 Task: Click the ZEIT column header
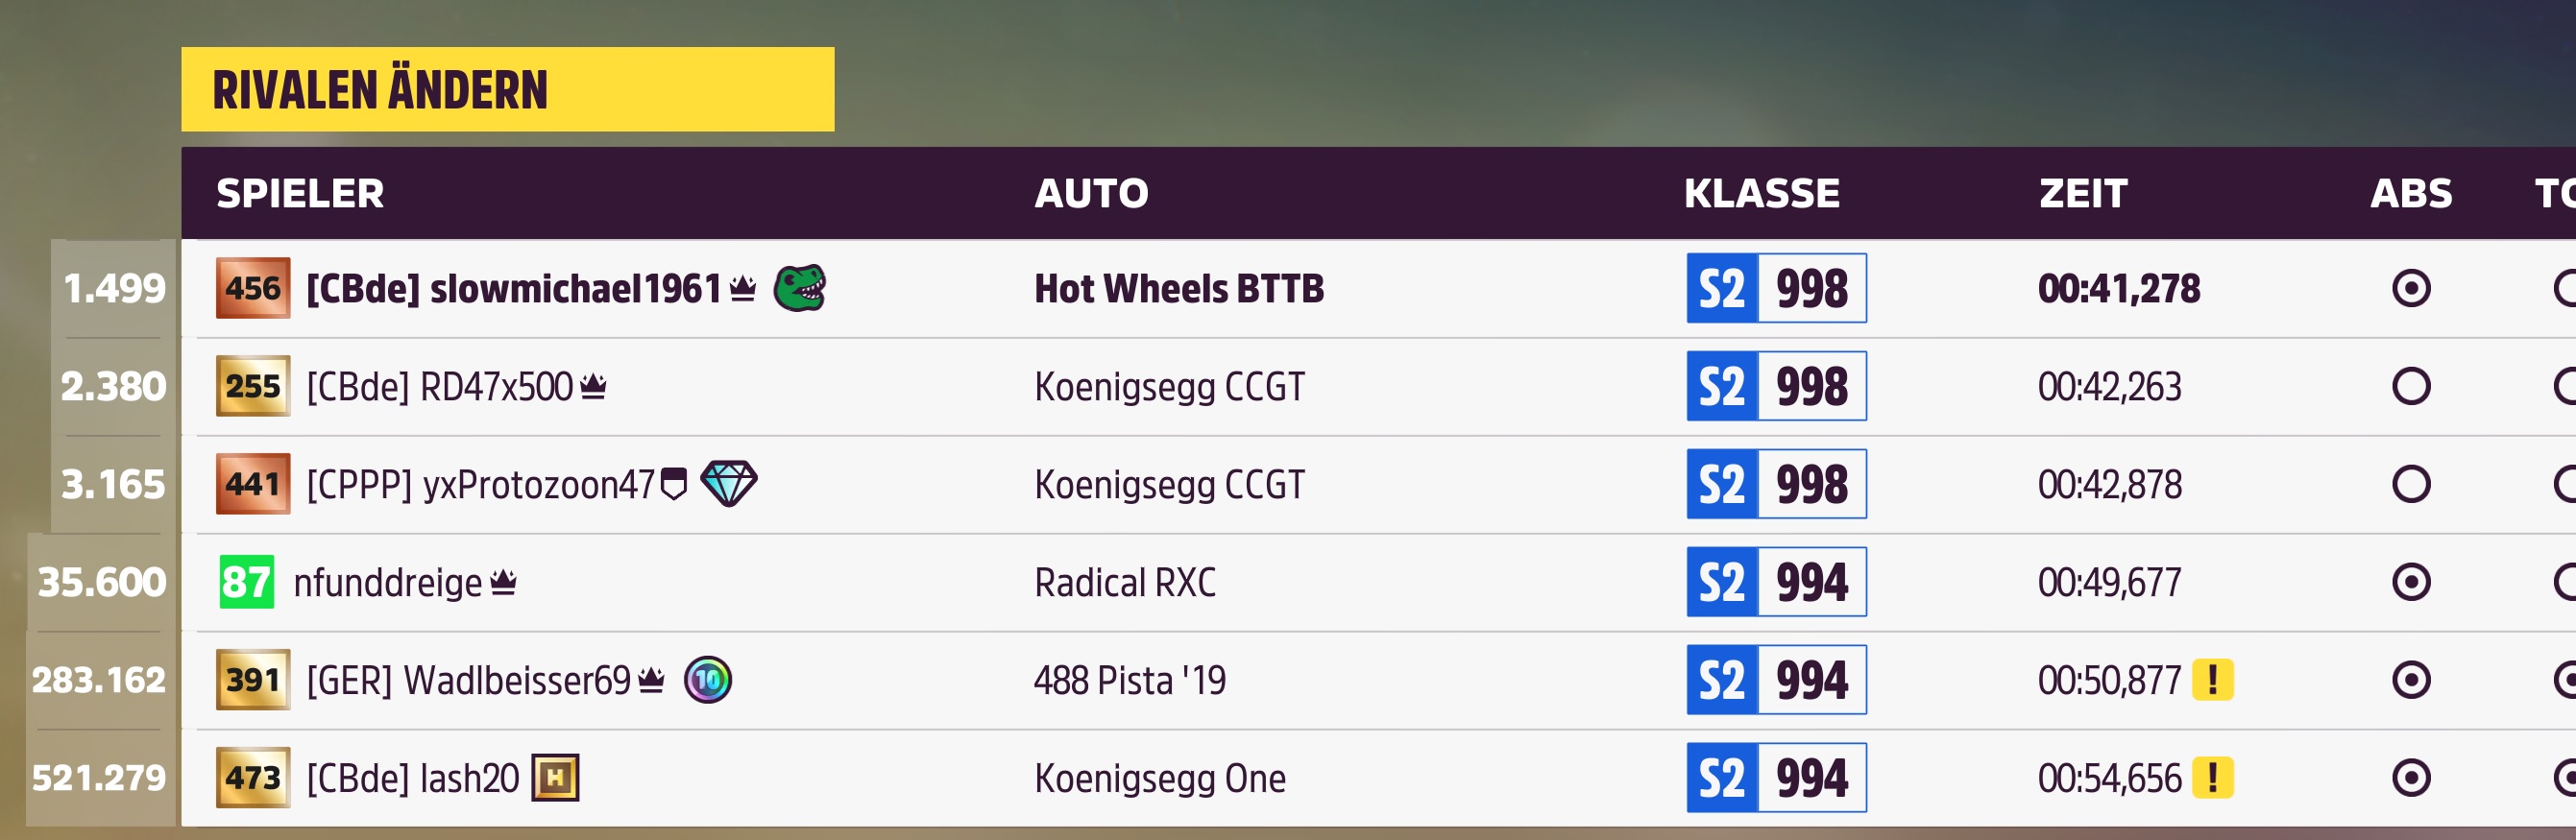[2083, 193]
